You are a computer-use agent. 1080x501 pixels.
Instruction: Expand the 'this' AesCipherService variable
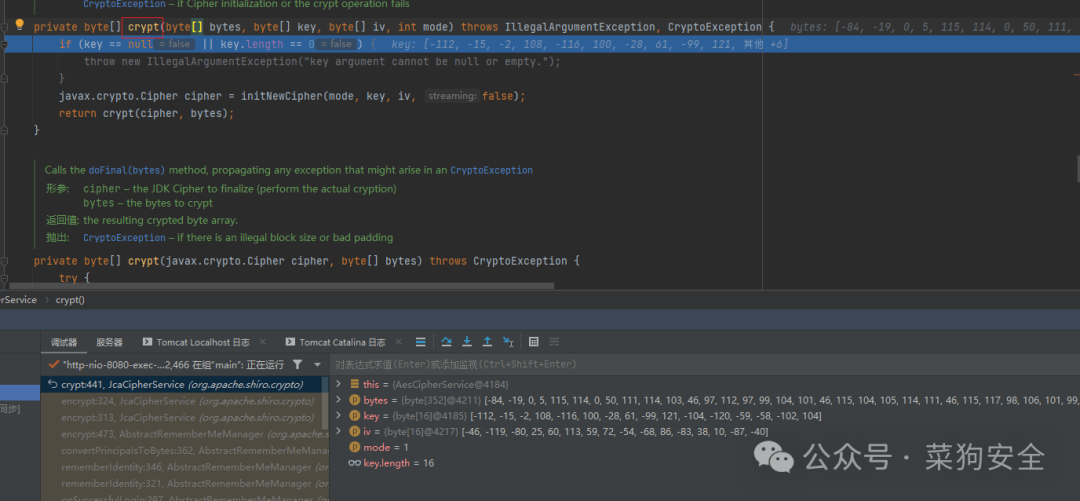pyautogui.click(x=338, y=384)
